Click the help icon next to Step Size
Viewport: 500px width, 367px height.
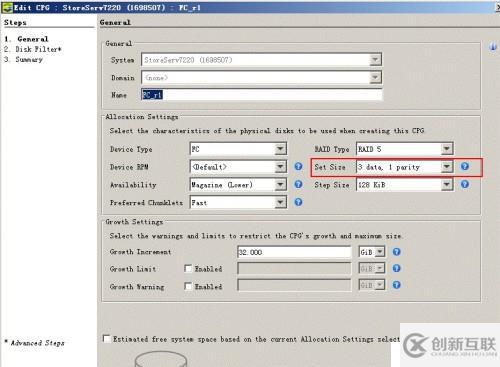[x=465, y=184]
